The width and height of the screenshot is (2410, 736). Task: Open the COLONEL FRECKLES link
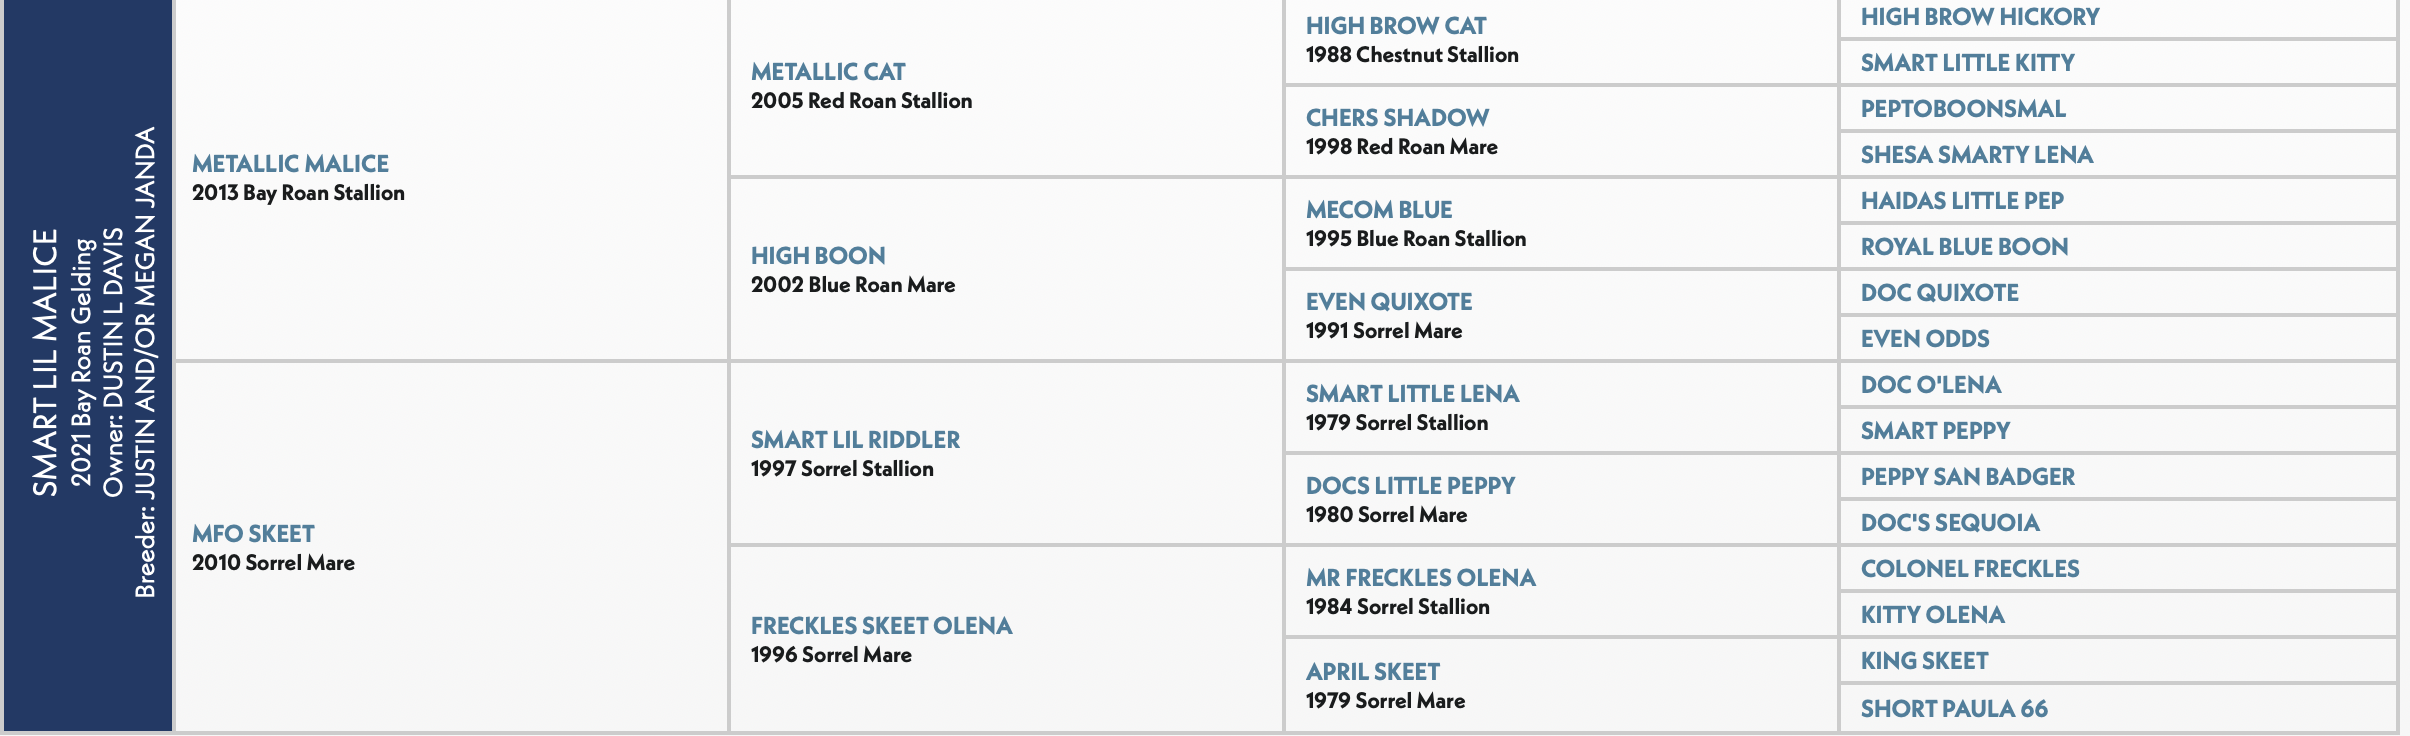[x=1970, y=568]
